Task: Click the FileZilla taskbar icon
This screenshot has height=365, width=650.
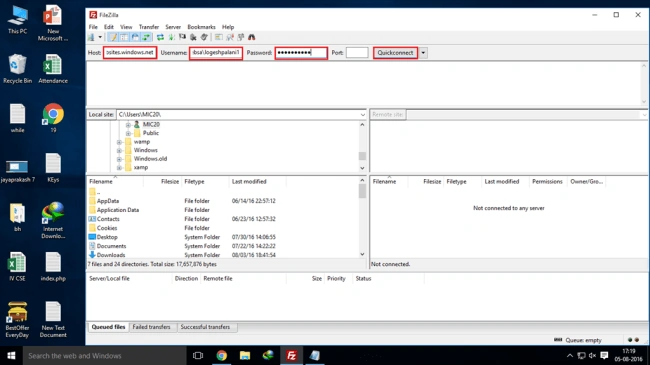Action: 291,355
